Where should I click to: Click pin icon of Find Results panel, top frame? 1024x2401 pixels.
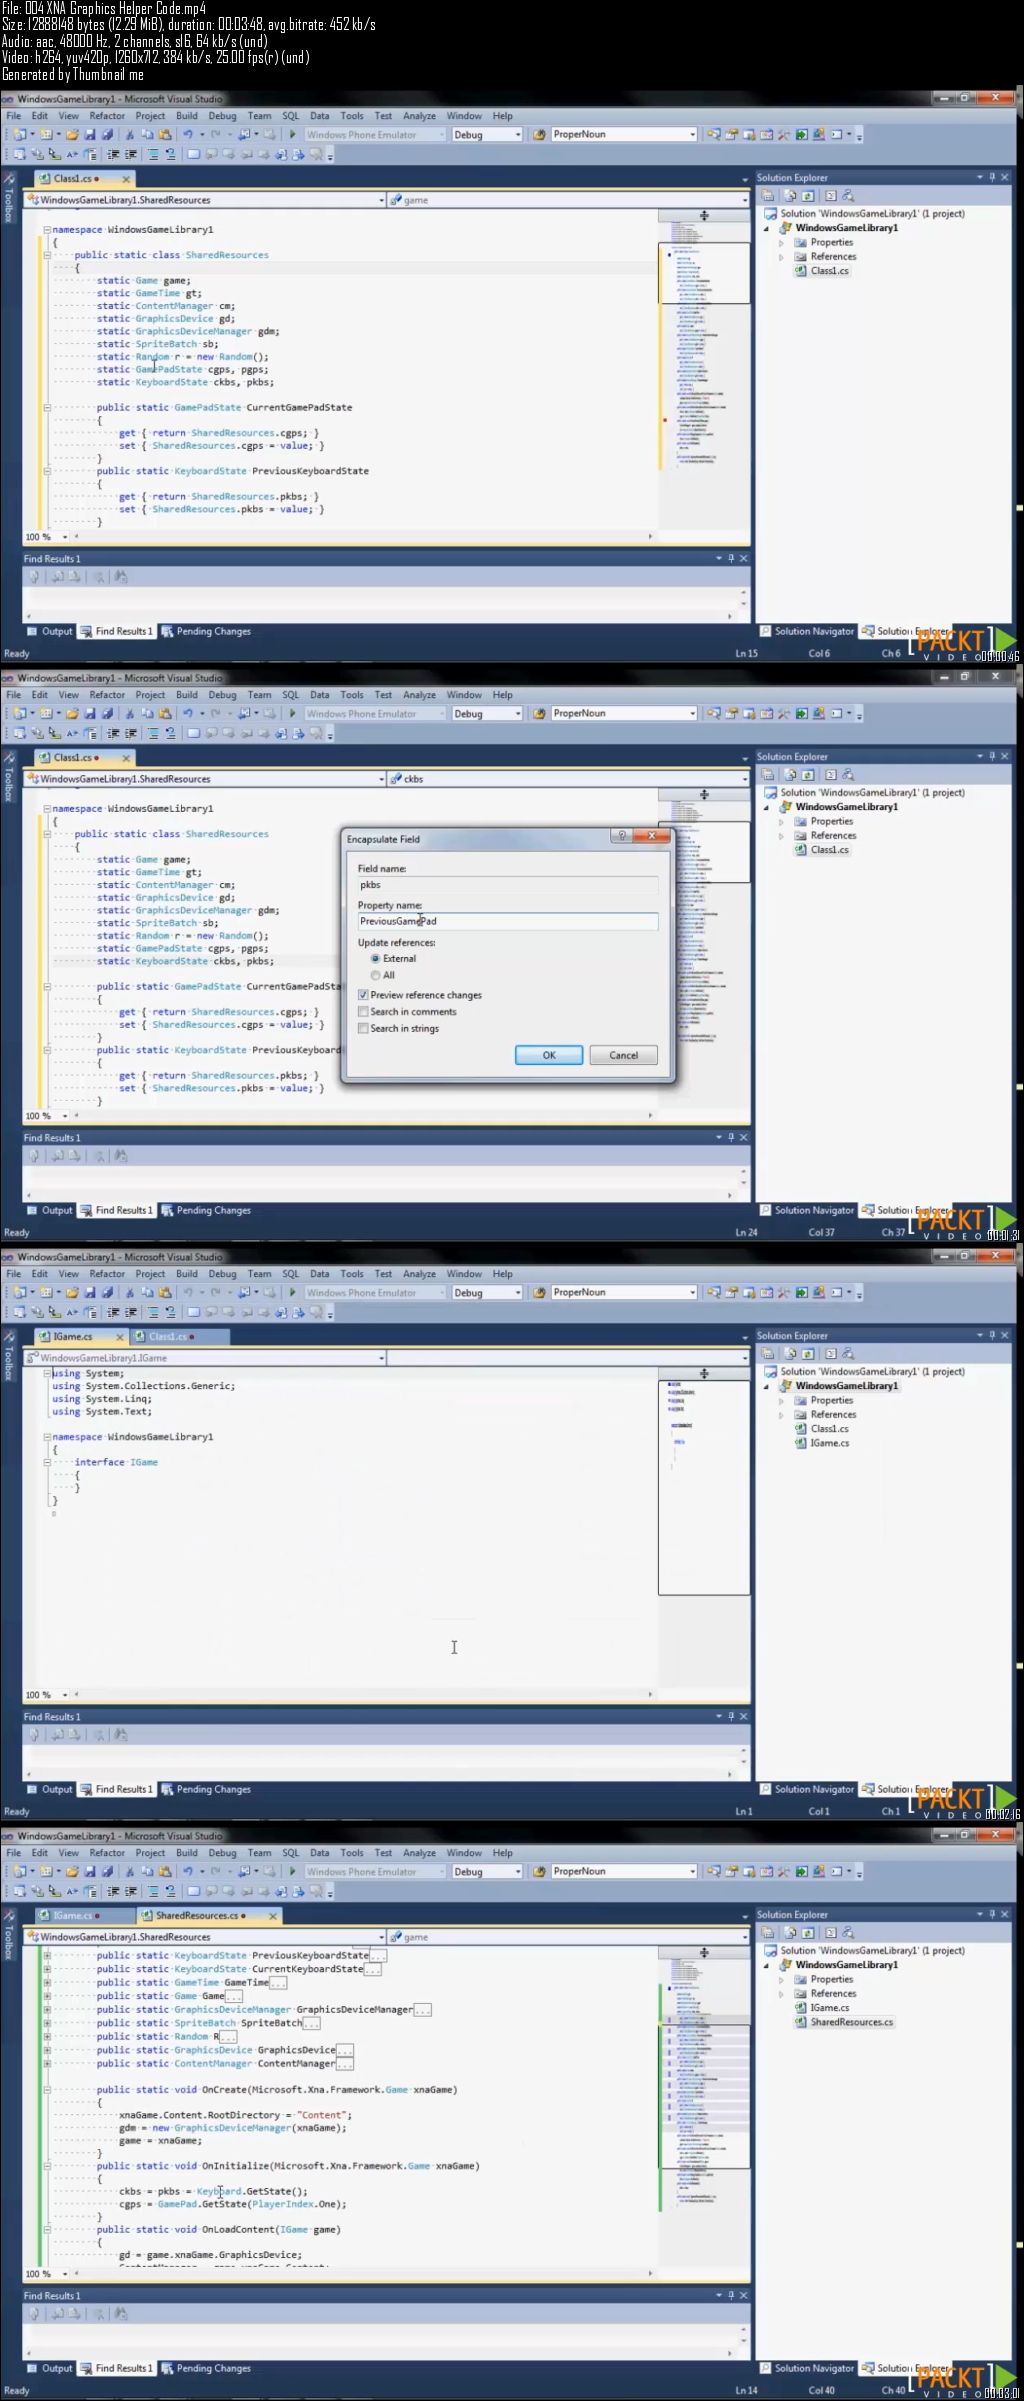[731, 558]
